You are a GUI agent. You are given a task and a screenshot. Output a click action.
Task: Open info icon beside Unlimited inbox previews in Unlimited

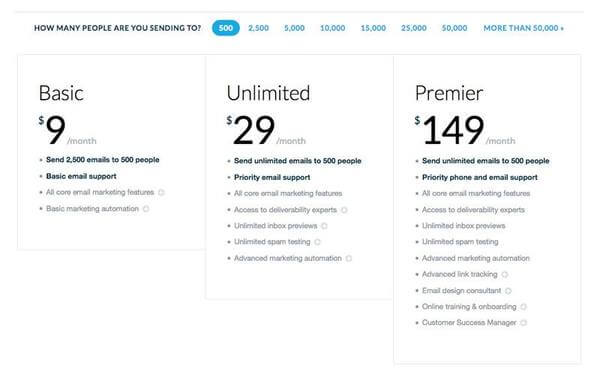pos(324,226)
